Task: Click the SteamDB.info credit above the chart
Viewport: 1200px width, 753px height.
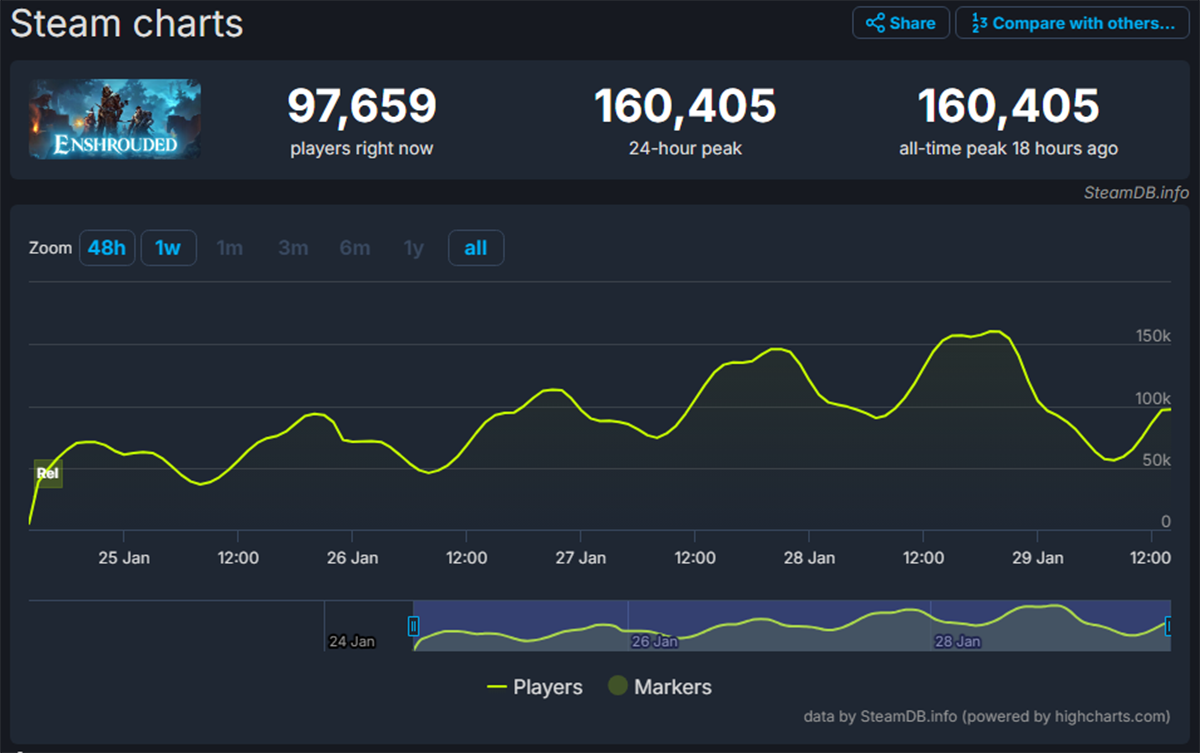Action: point(1135,193)
